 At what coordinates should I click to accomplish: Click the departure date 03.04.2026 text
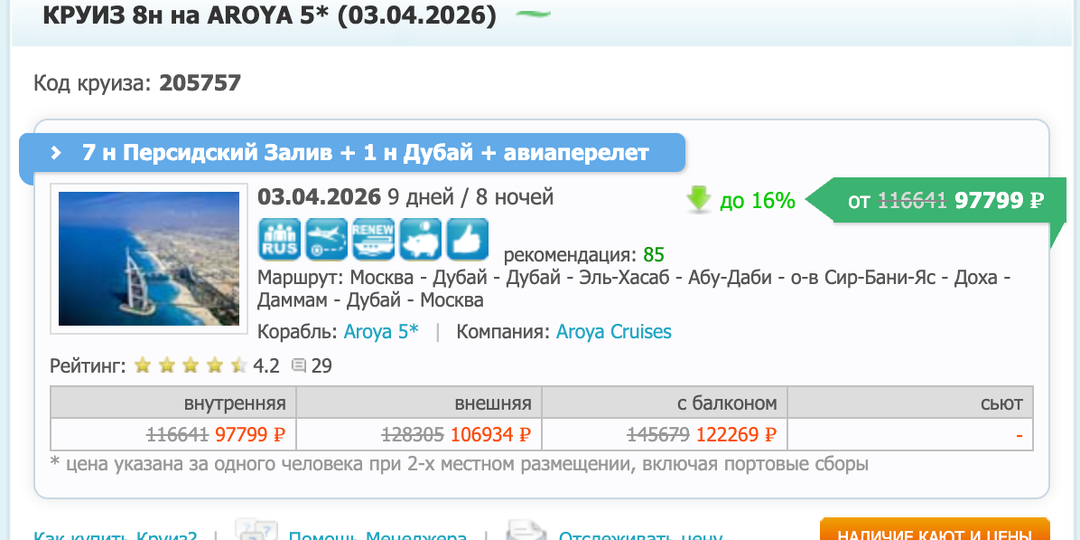pyautogui.click(x=319, y=197)
